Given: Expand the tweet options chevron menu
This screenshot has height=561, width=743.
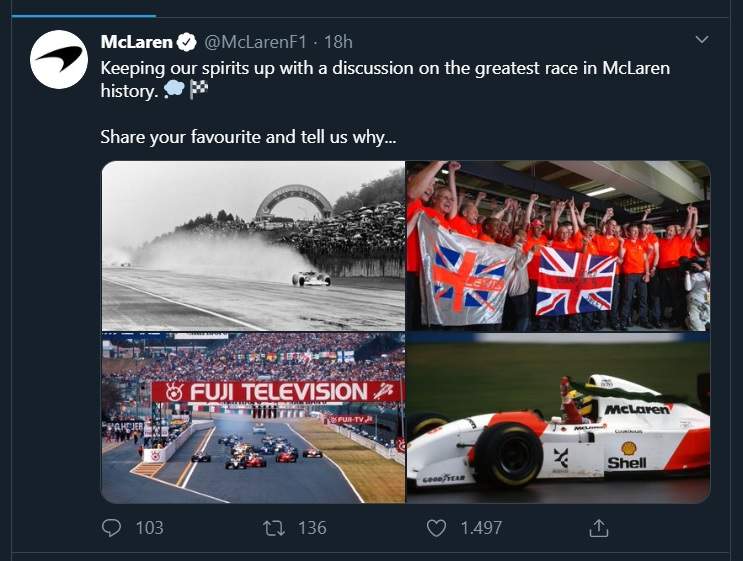Looking at the screenshot, I should 701,40.
